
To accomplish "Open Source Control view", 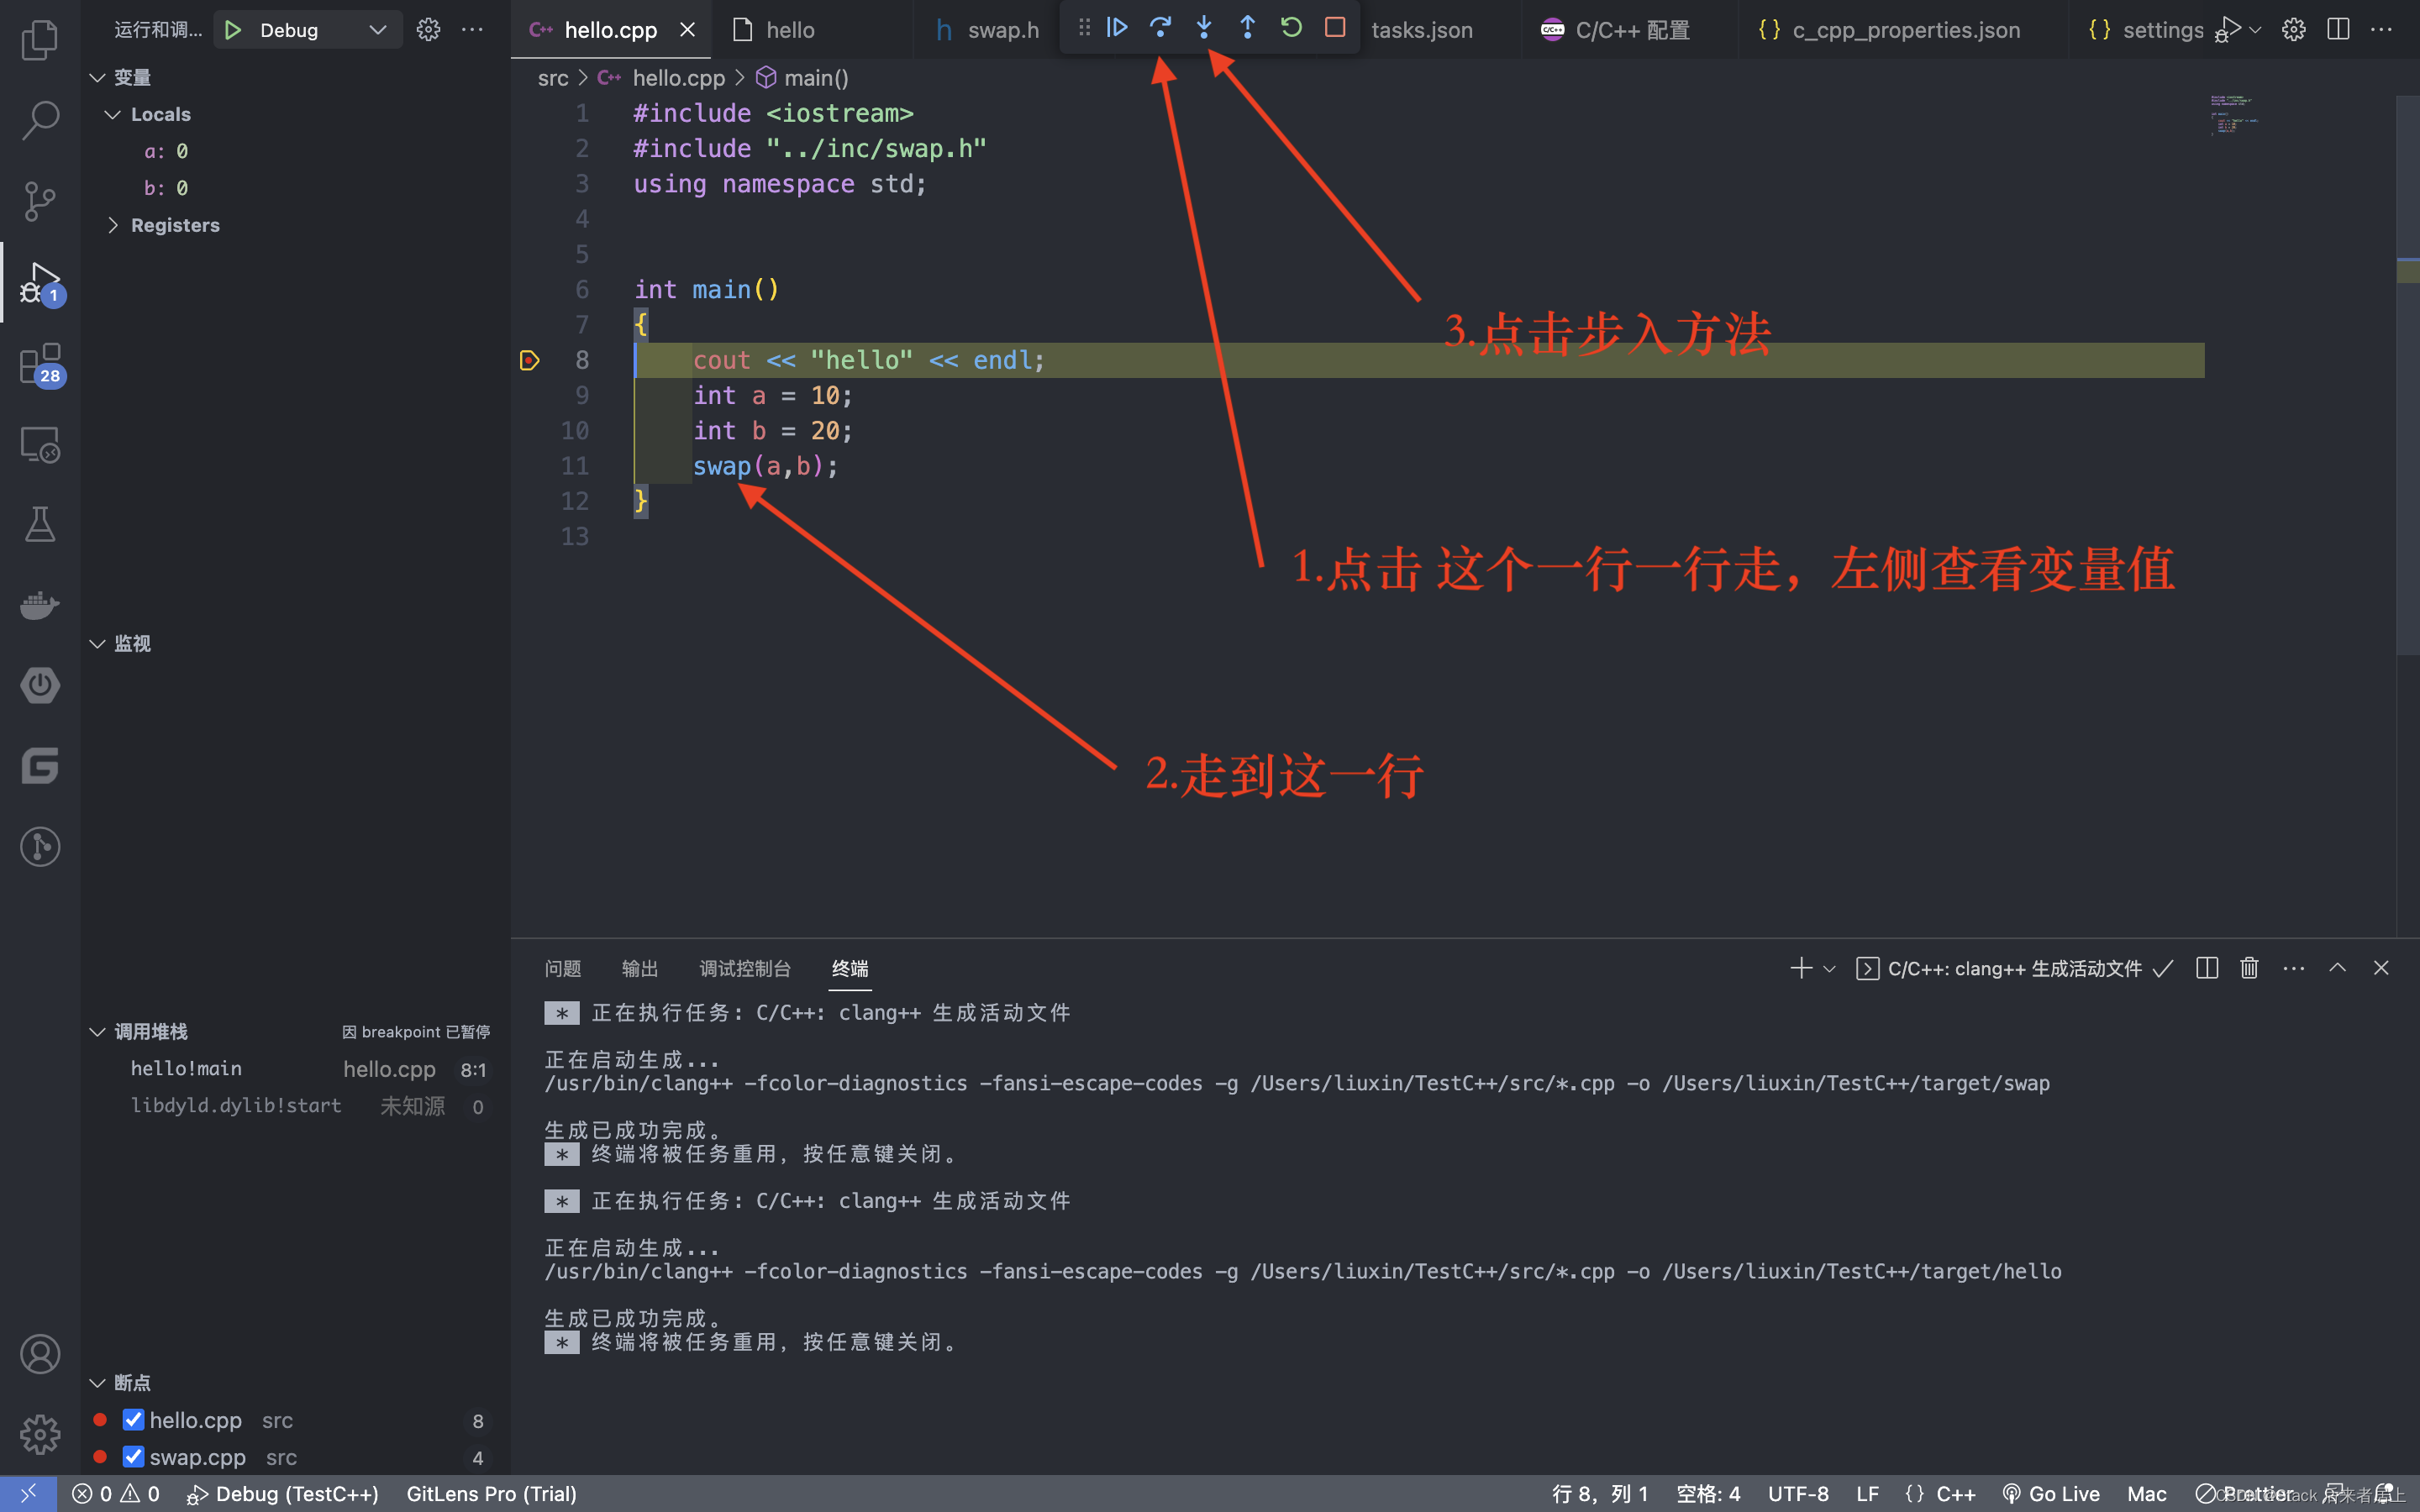I will [x=40, y=201].
